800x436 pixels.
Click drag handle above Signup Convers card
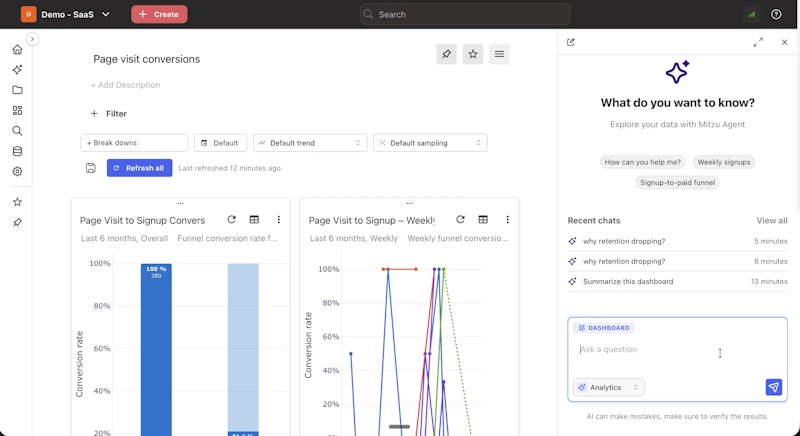click(x=180, y=203)
